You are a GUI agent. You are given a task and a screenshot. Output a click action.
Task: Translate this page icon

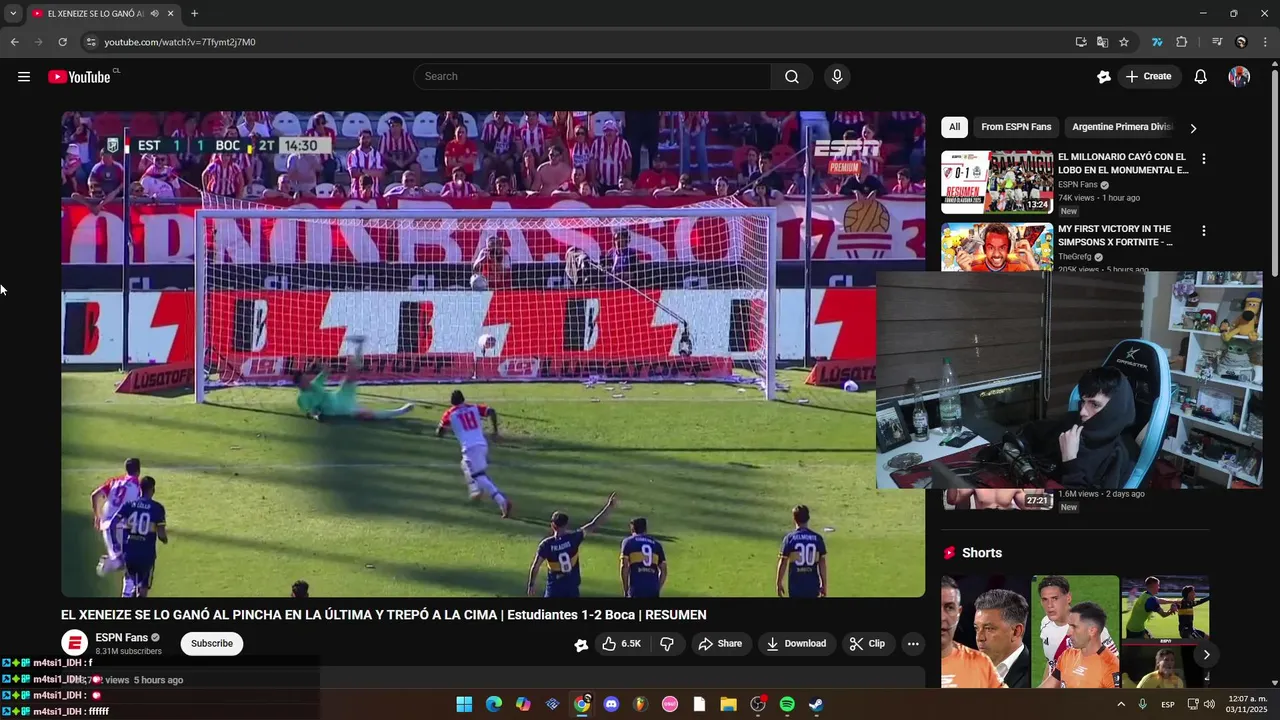pyautogui.click(x=1102, y=42)
